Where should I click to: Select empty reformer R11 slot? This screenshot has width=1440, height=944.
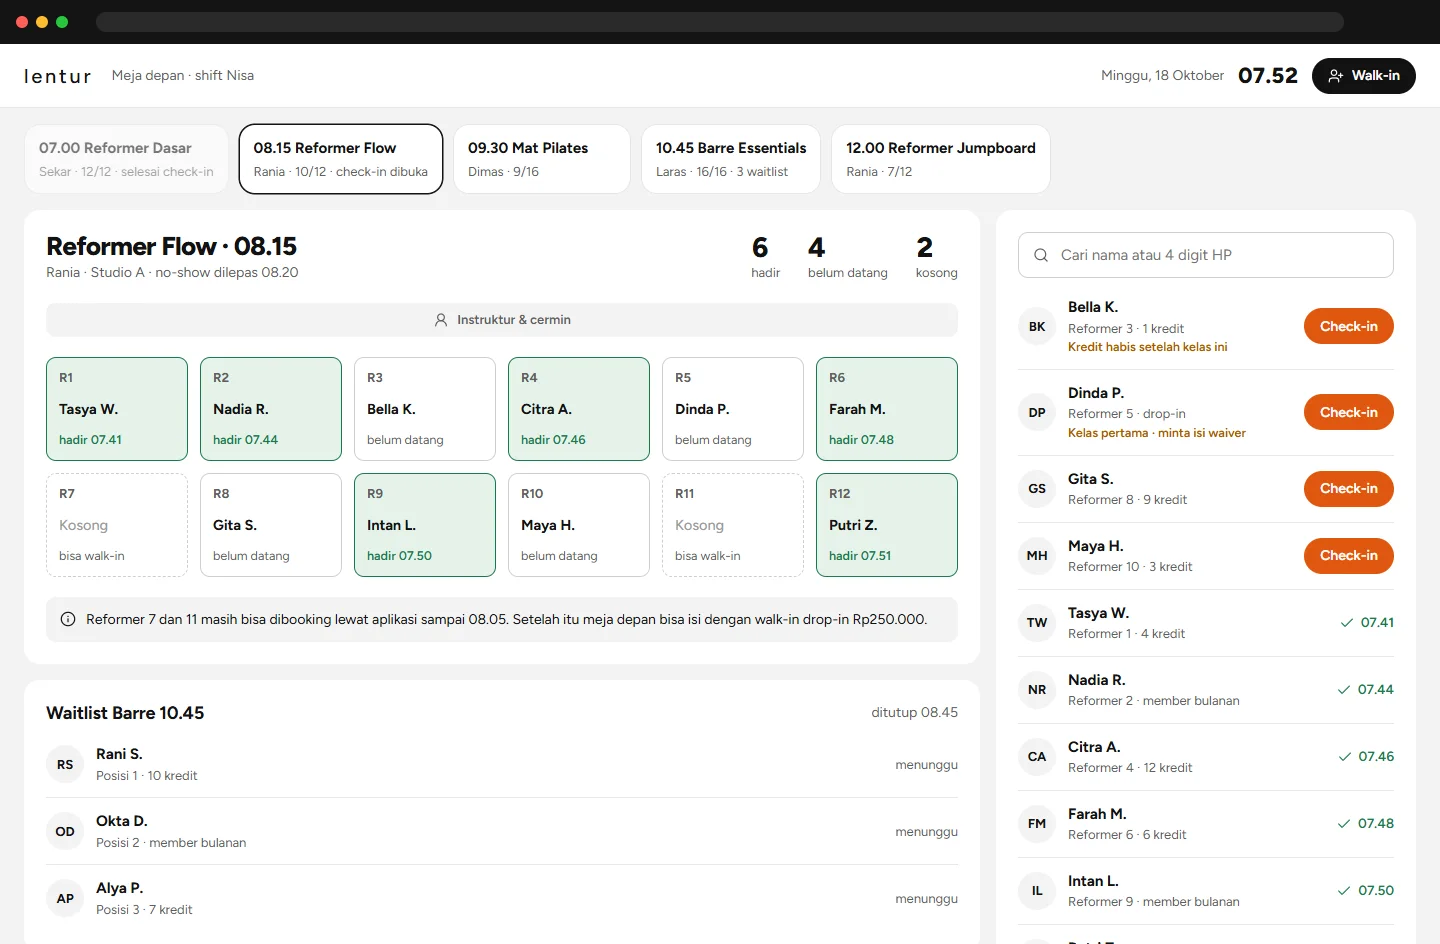(x=733, y=525)
